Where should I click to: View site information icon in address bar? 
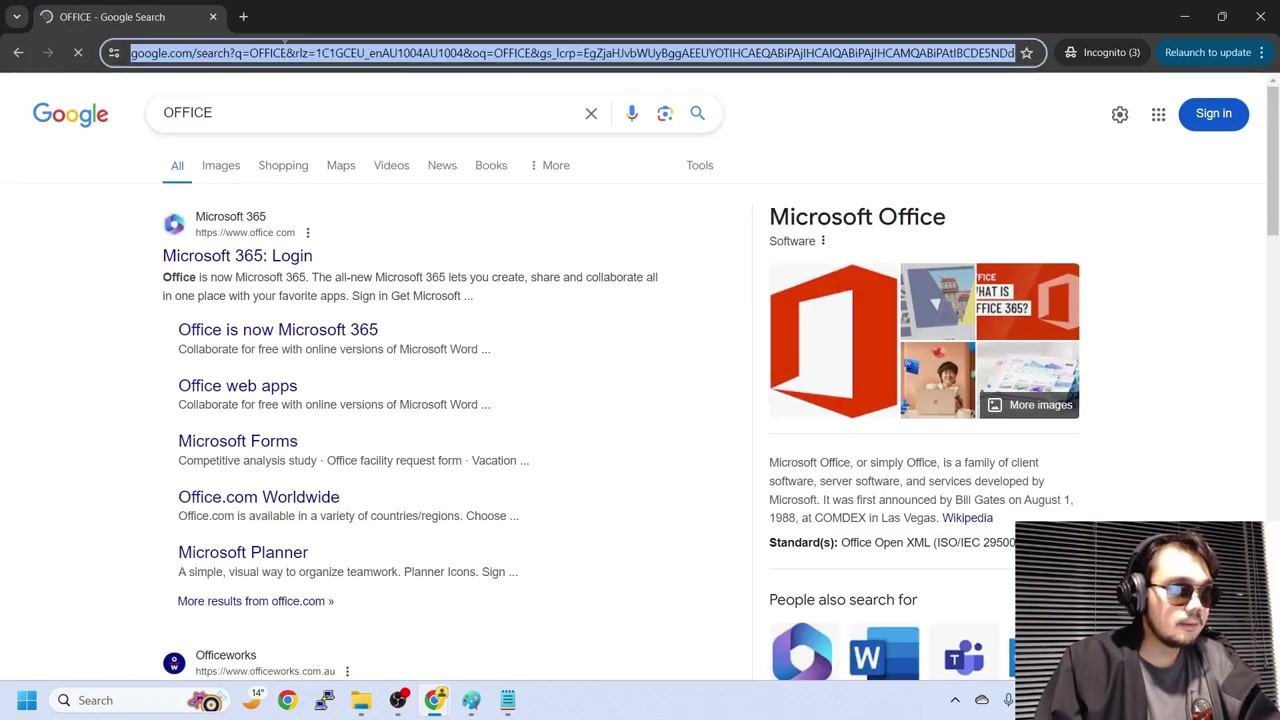point(114,53)
